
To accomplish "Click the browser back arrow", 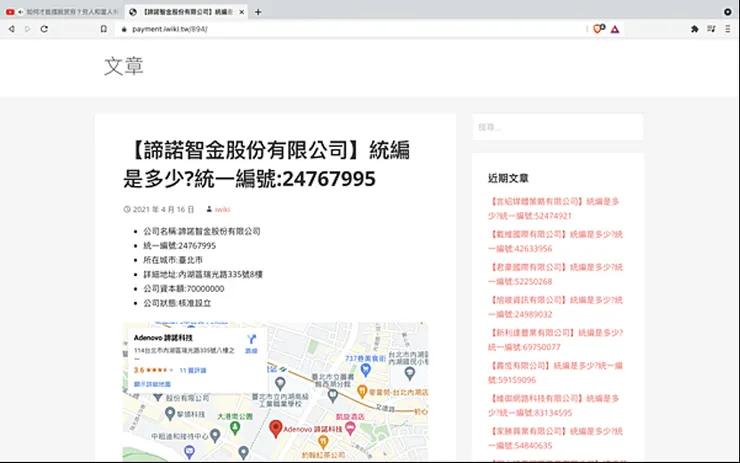I will tap(11, 29).
